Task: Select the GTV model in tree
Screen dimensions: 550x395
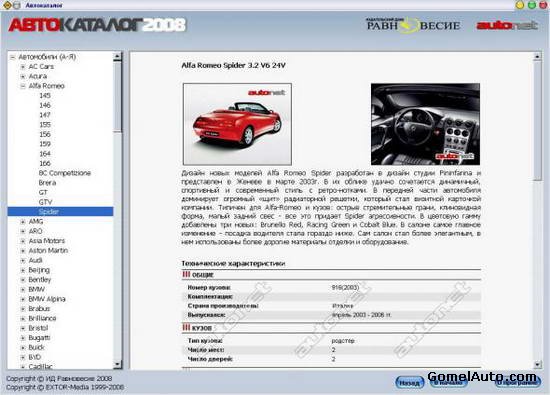Action: [x=46, y=202]
